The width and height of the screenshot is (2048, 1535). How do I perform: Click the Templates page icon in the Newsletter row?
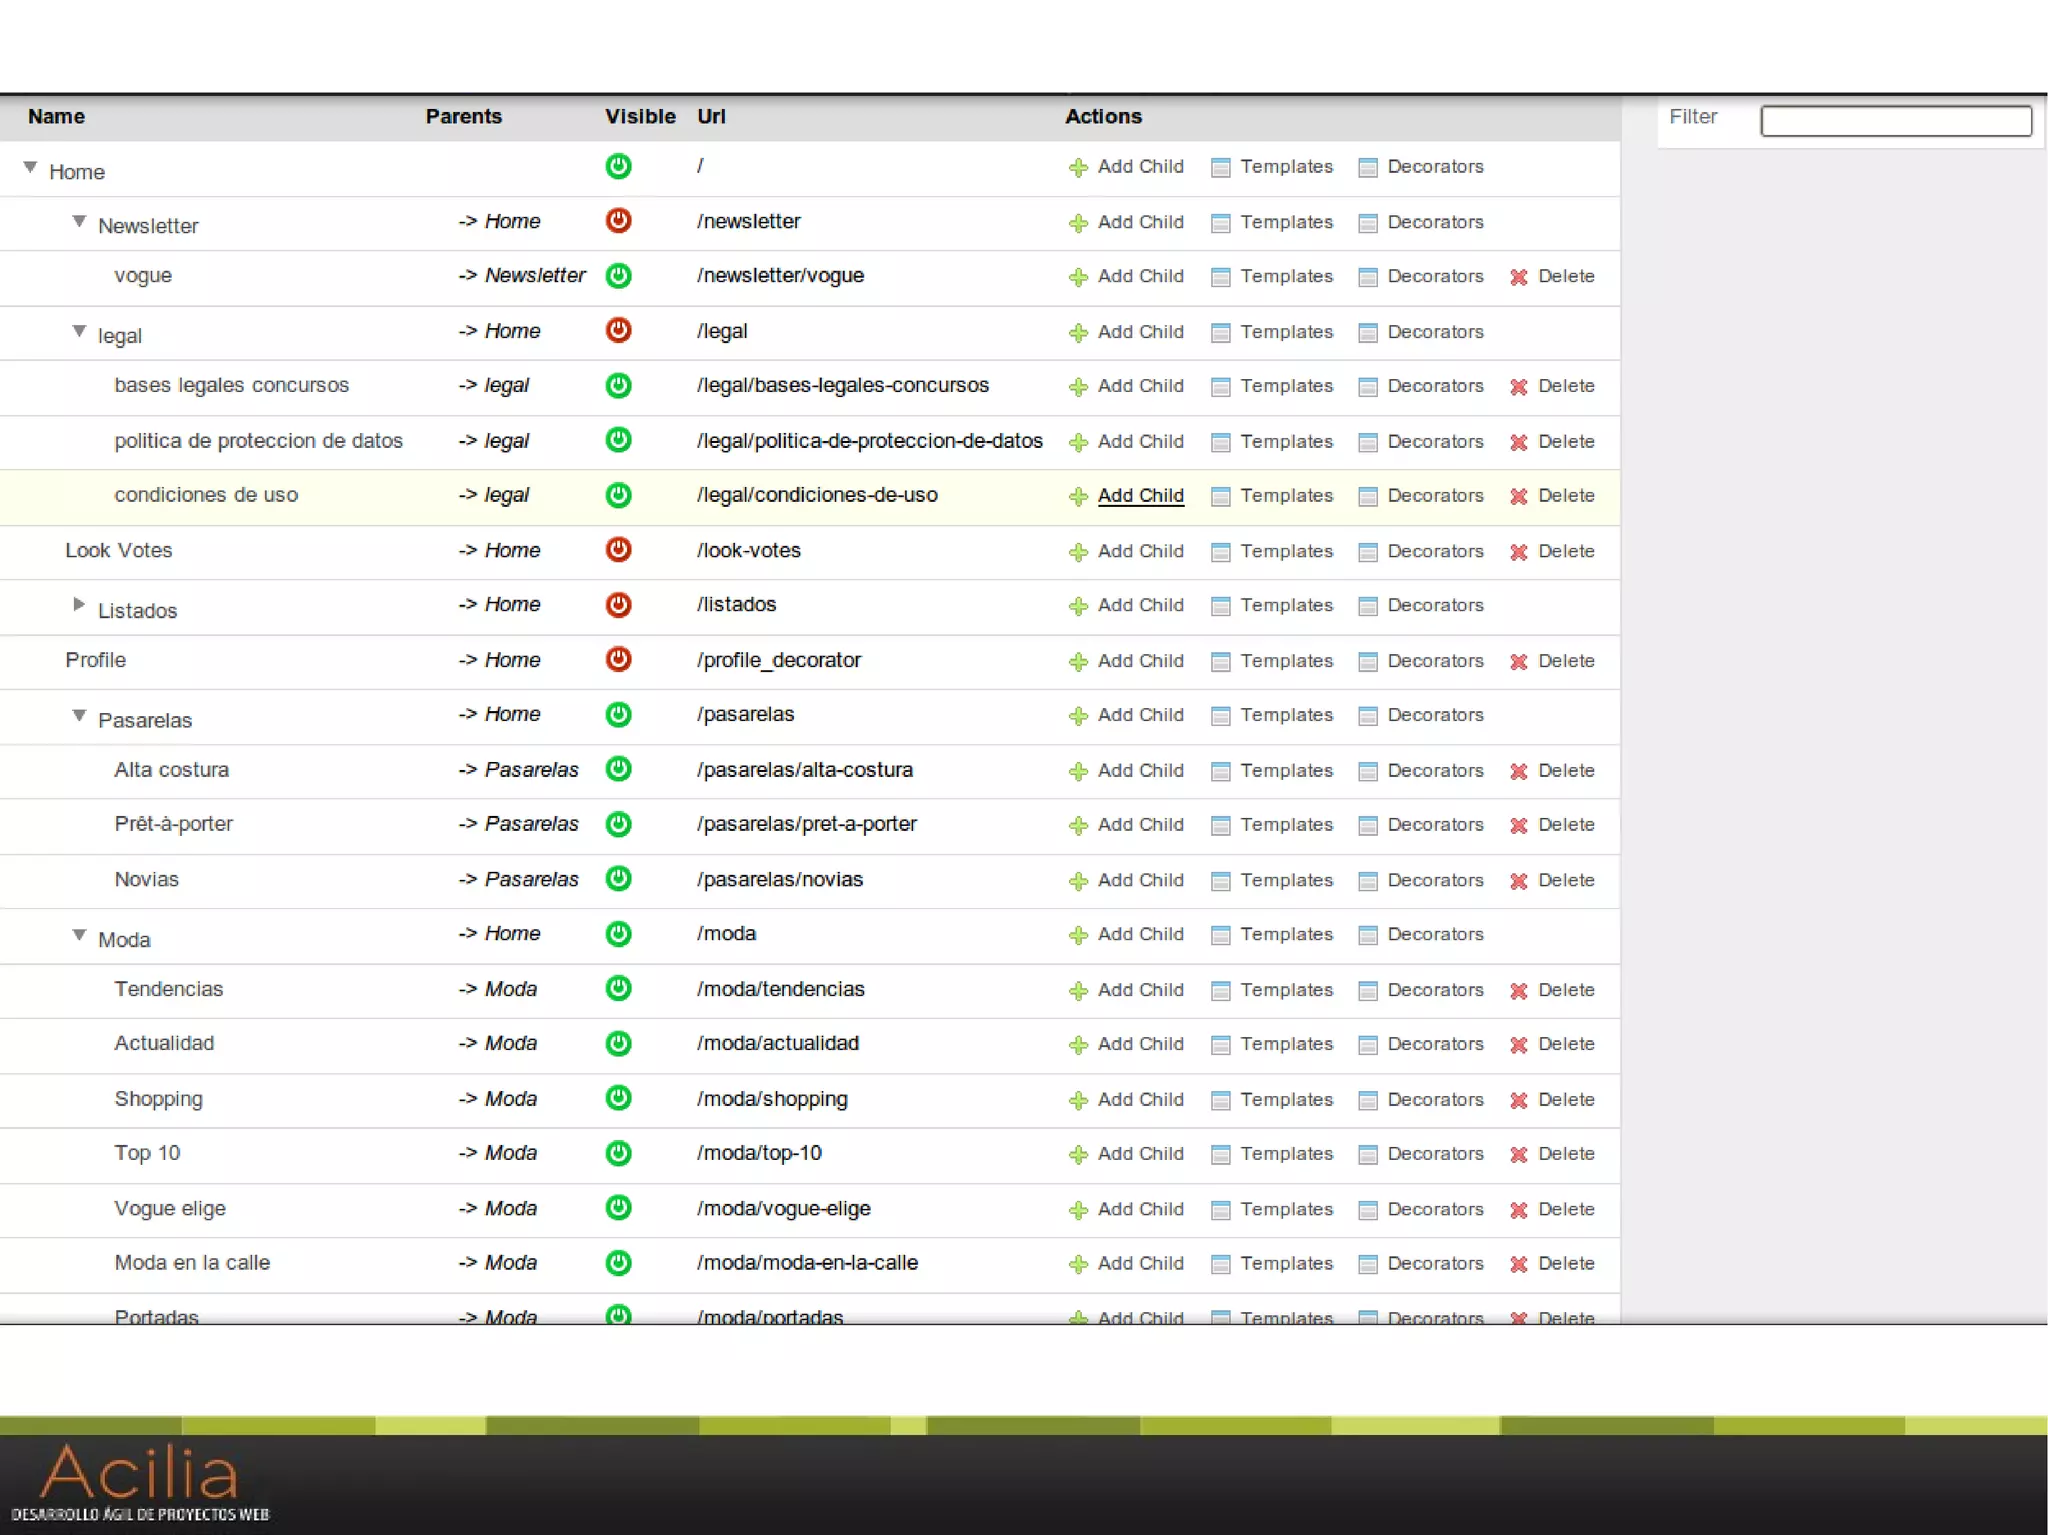tap(1220, 223)
